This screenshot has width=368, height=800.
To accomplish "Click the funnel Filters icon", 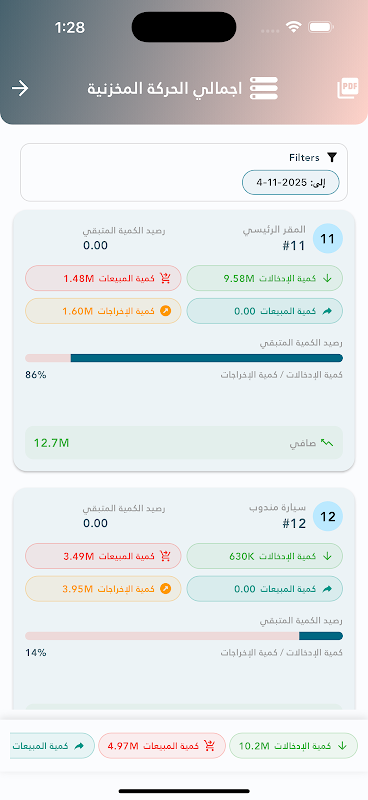I will click(332, 158).
